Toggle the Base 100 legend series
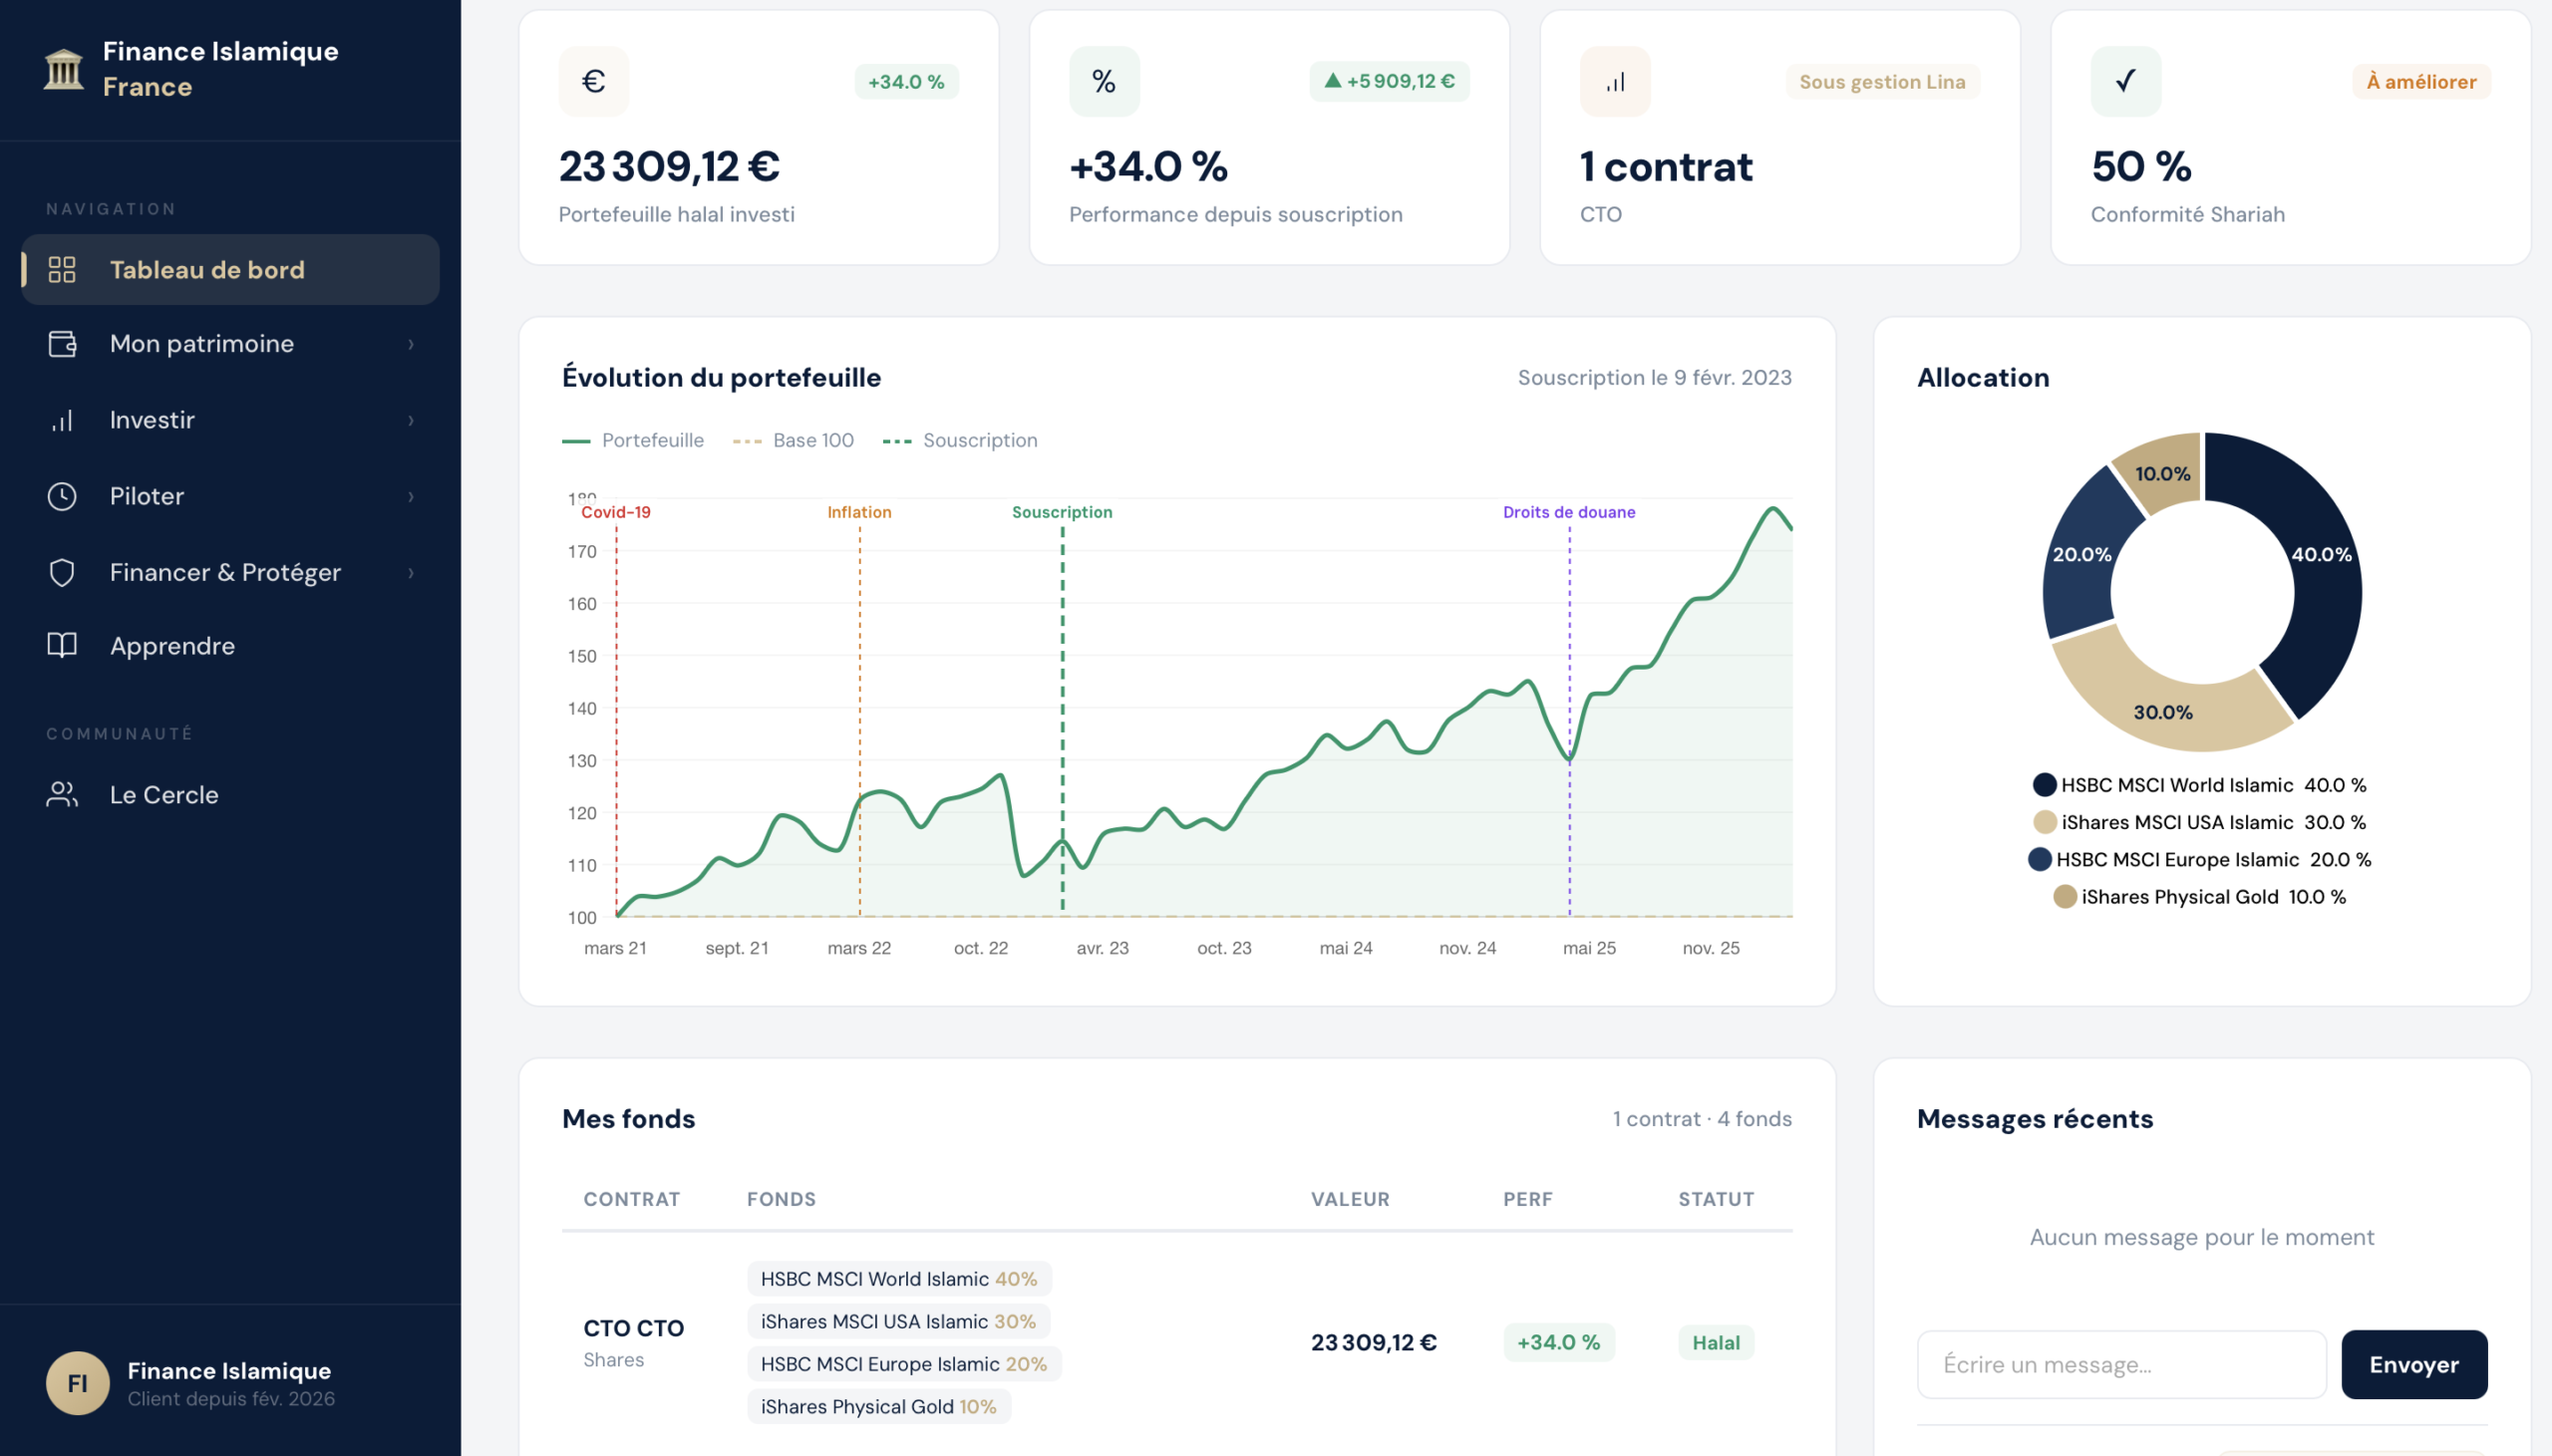The image size is (2552, 1456). 793,440
